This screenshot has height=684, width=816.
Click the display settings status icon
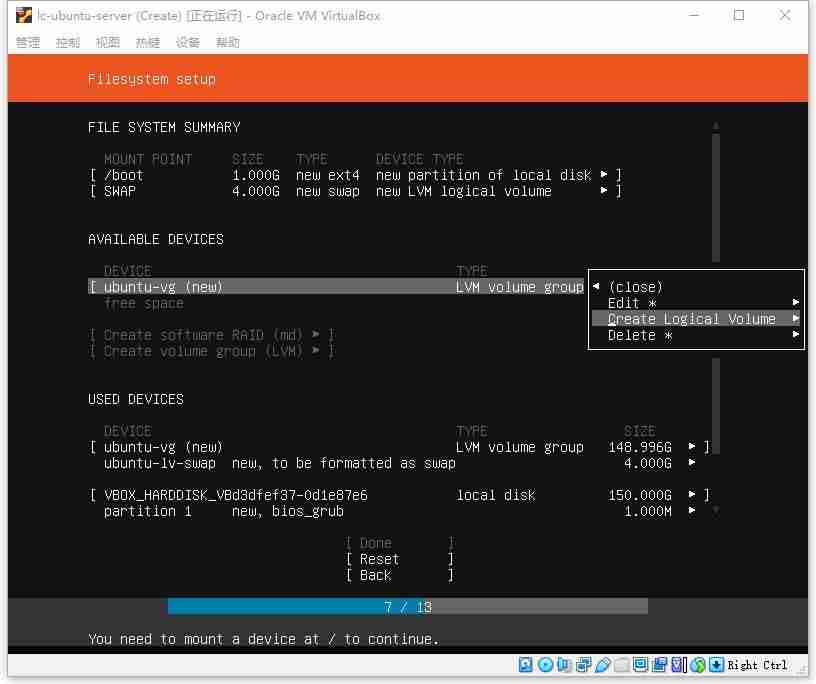(641, 665)
